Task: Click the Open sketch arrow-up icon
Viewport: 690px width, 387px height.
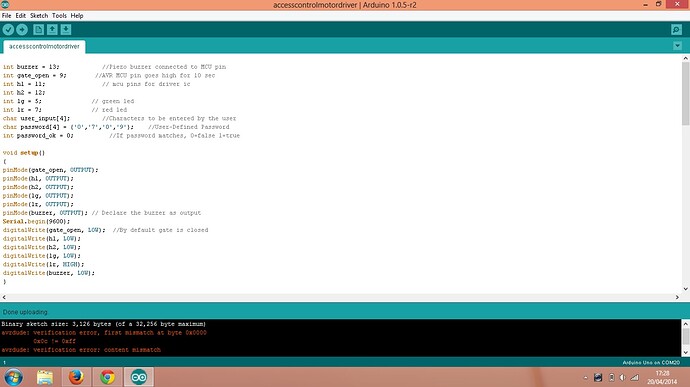Action: [52, 29]
